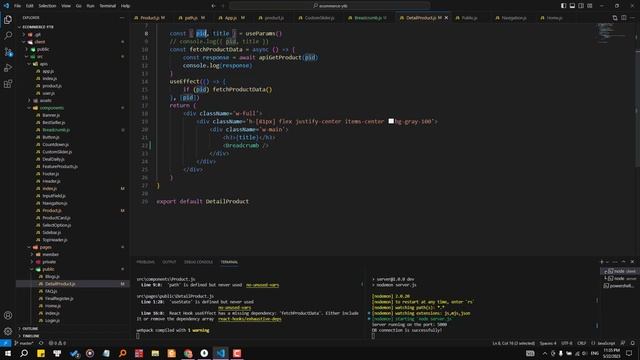Click the command center search box

[330, 6]
